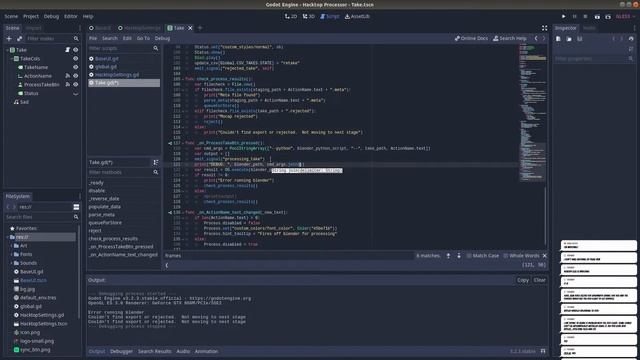This screenshot has width=640, height=360.
Task: Find previous match in search bar
Action: (x=448, y=256)
